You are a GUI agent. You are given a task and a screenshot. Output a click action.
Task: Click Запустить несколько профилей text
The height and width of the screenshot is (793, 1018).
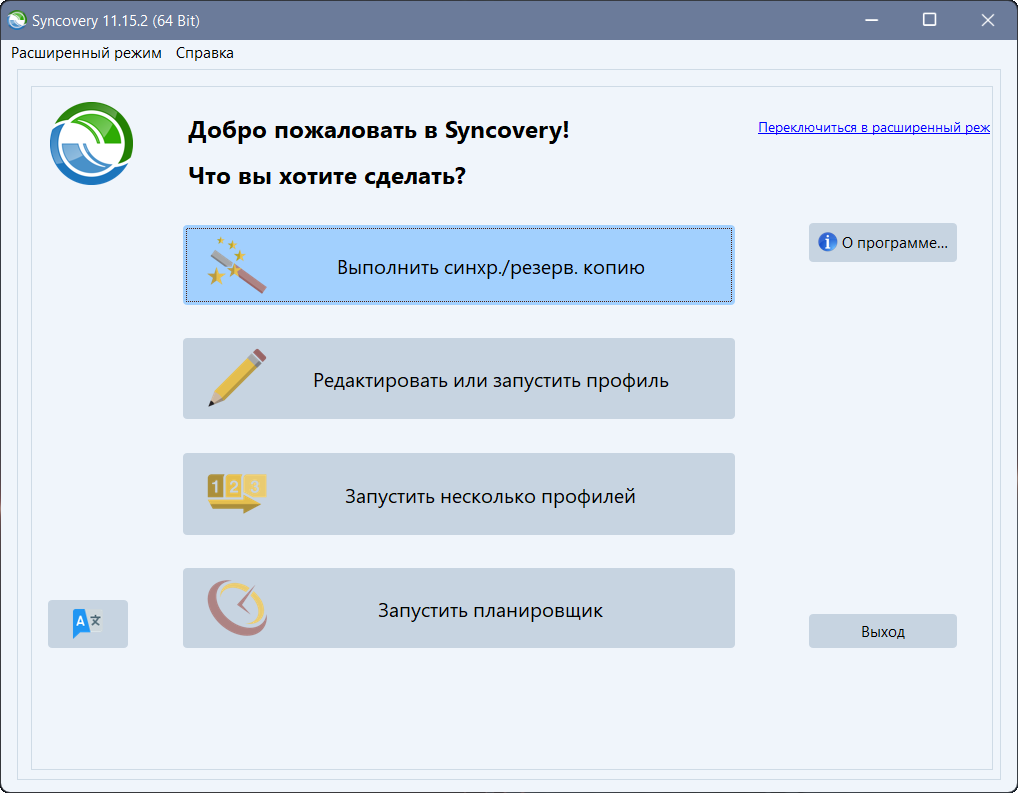click(490, 496)
